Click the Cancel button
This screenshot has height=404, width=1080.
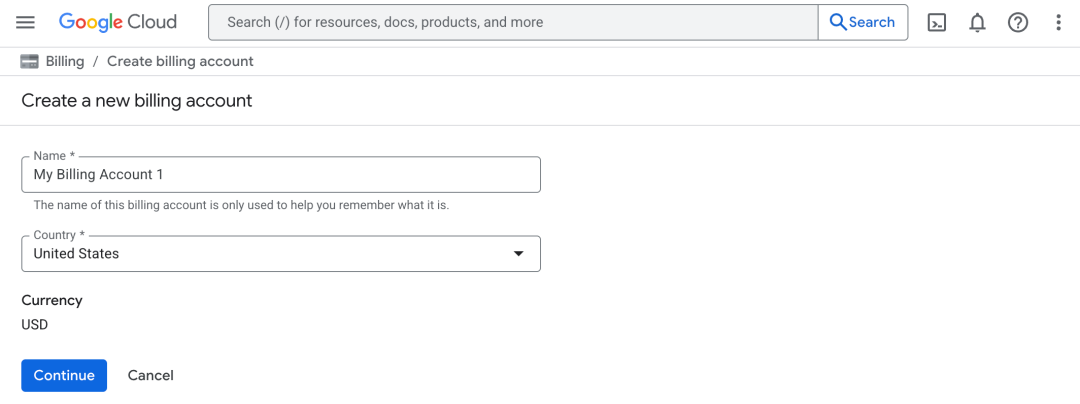[151, 376]
